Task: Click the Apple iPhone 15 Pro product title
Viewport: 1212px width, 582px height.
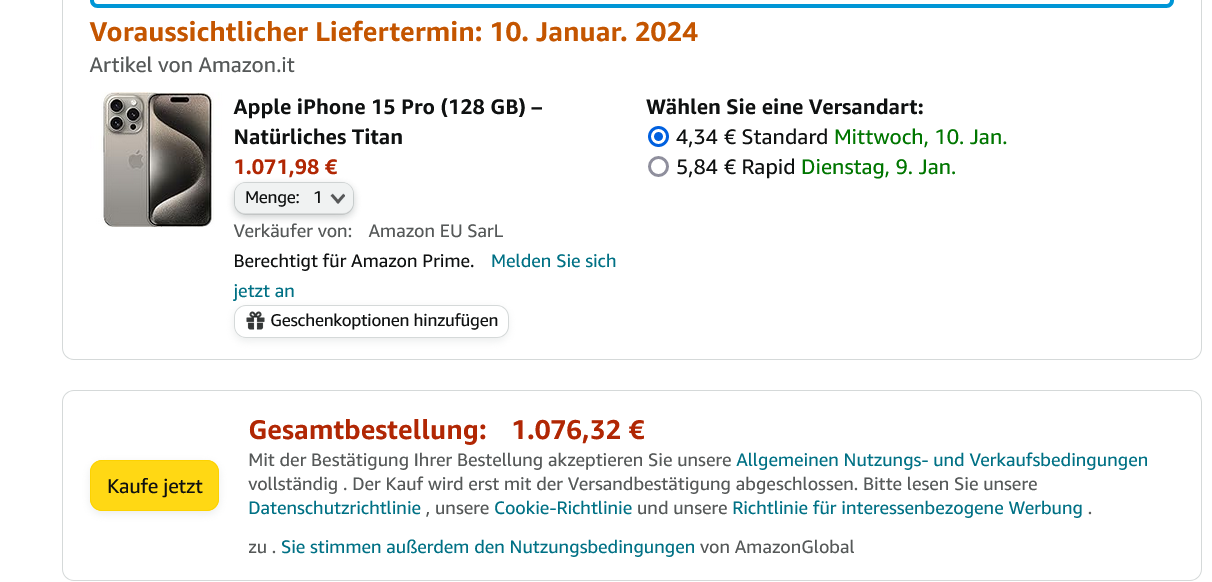Action: coord(388,121)
